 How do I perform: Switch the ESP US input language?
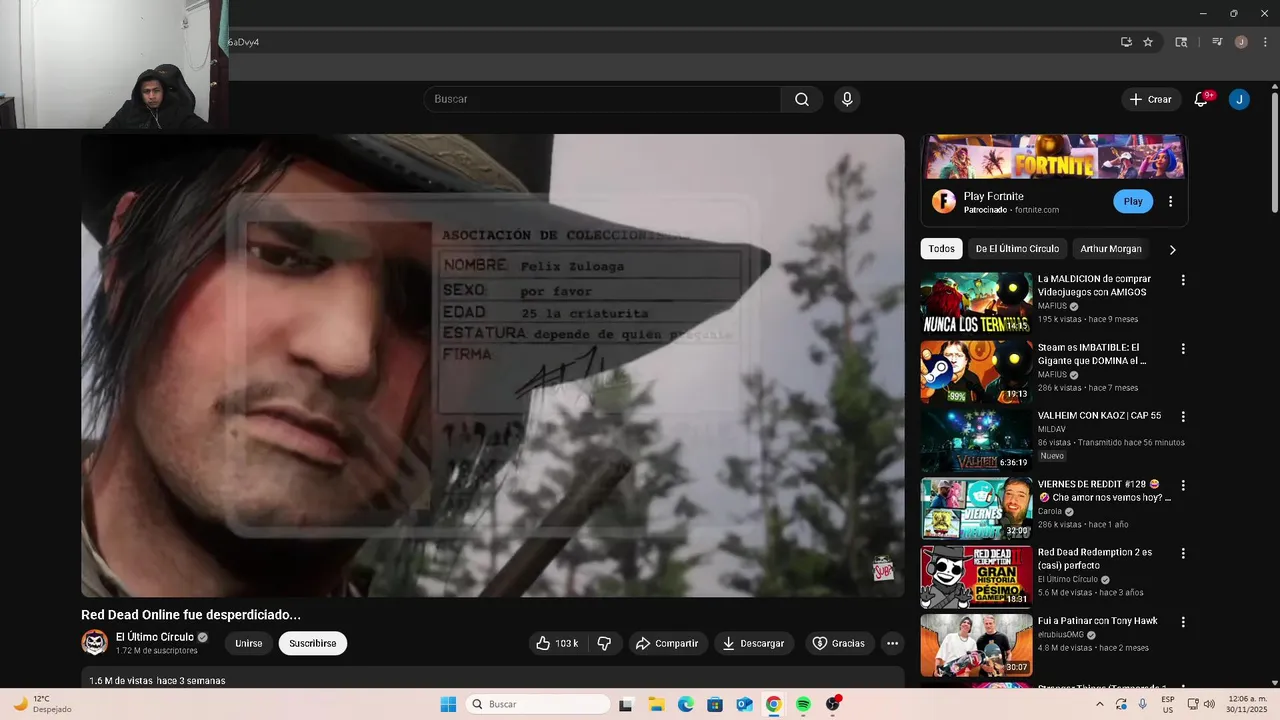point(1168,704)
